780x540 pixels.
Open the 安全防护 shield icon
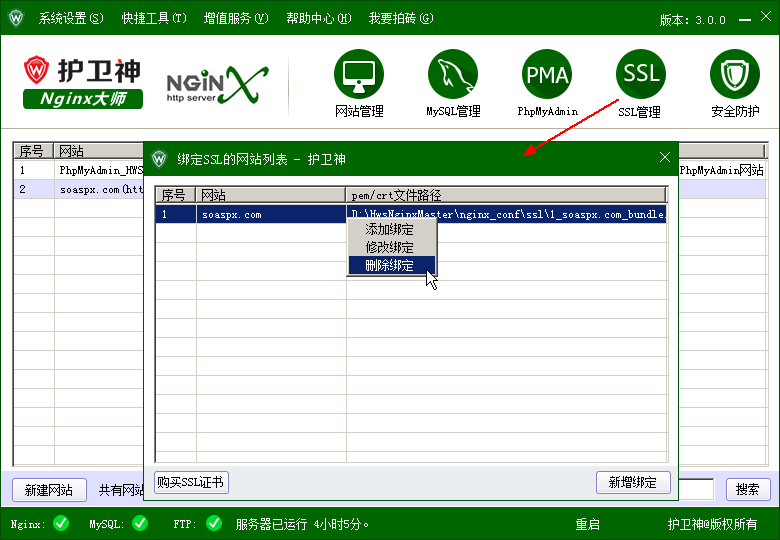point(735,75)
